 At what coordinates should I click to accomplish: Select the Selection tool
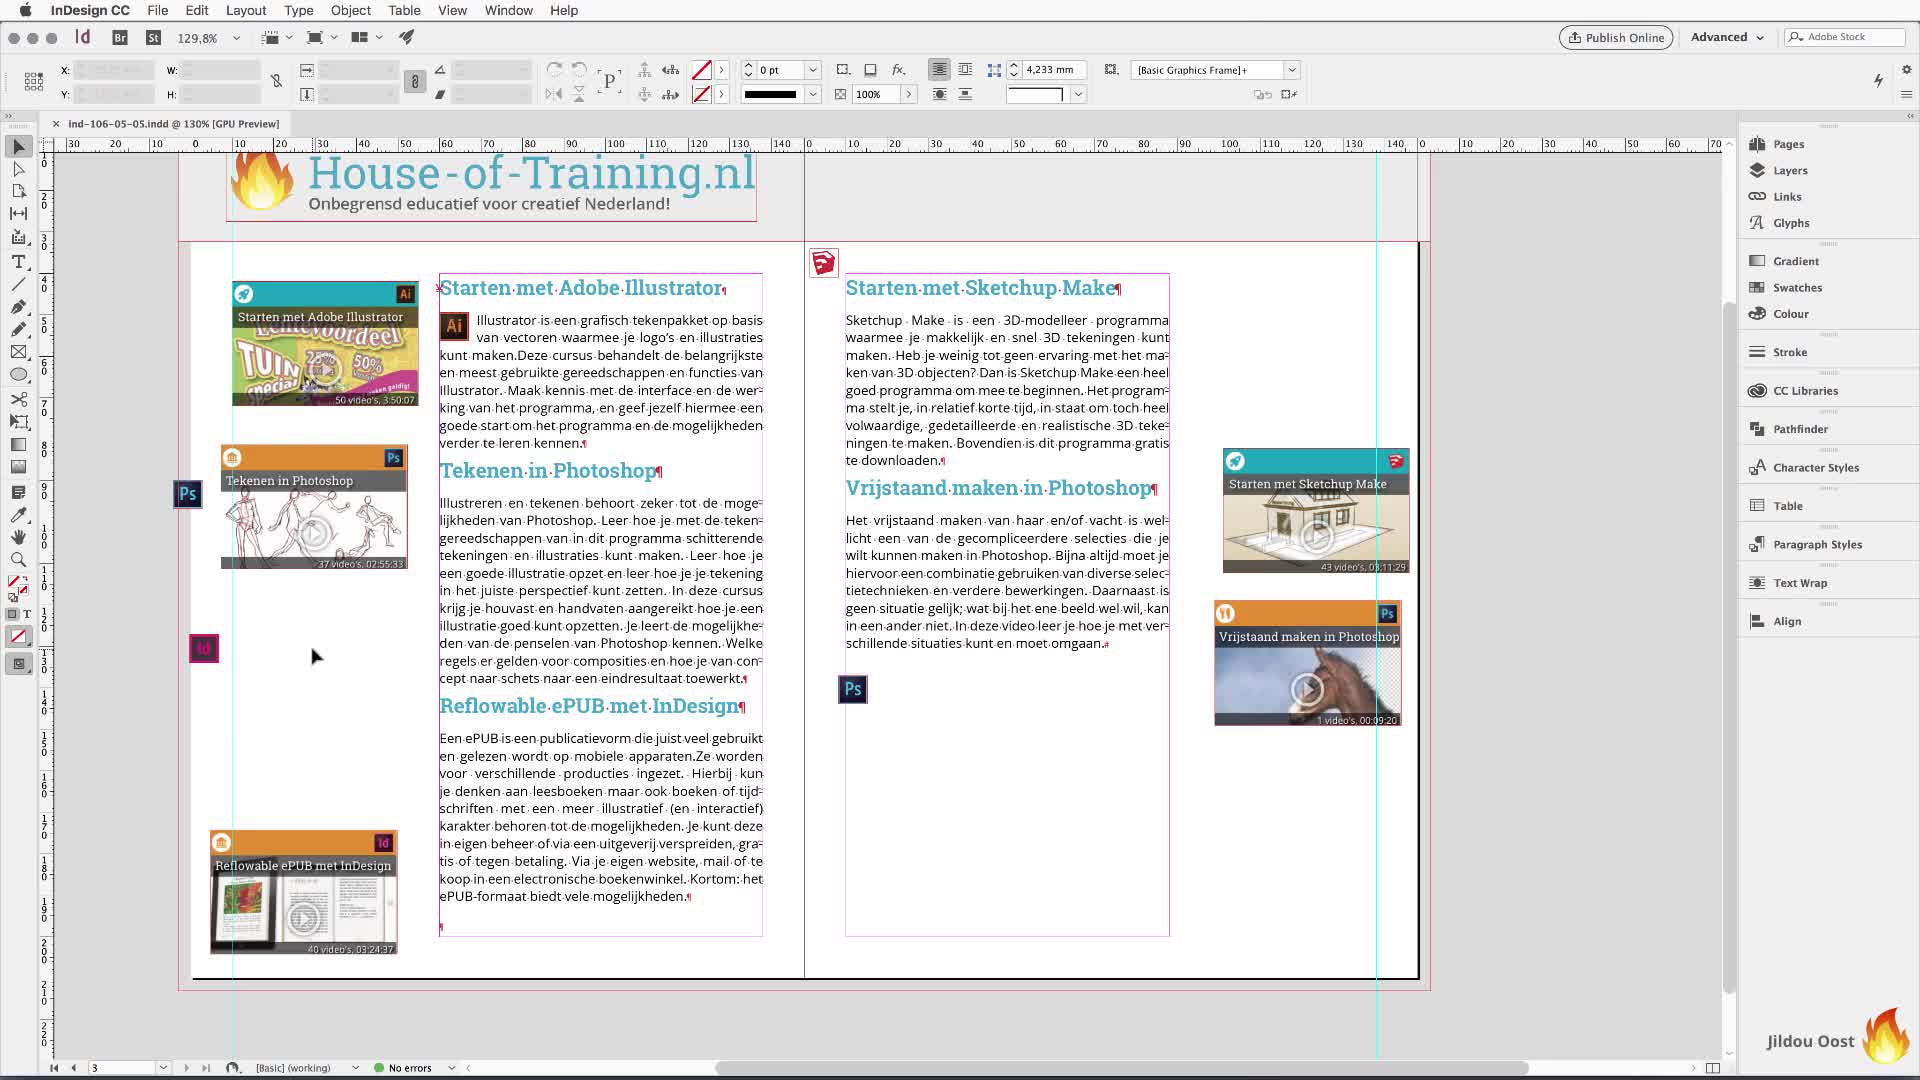[18, 147]
